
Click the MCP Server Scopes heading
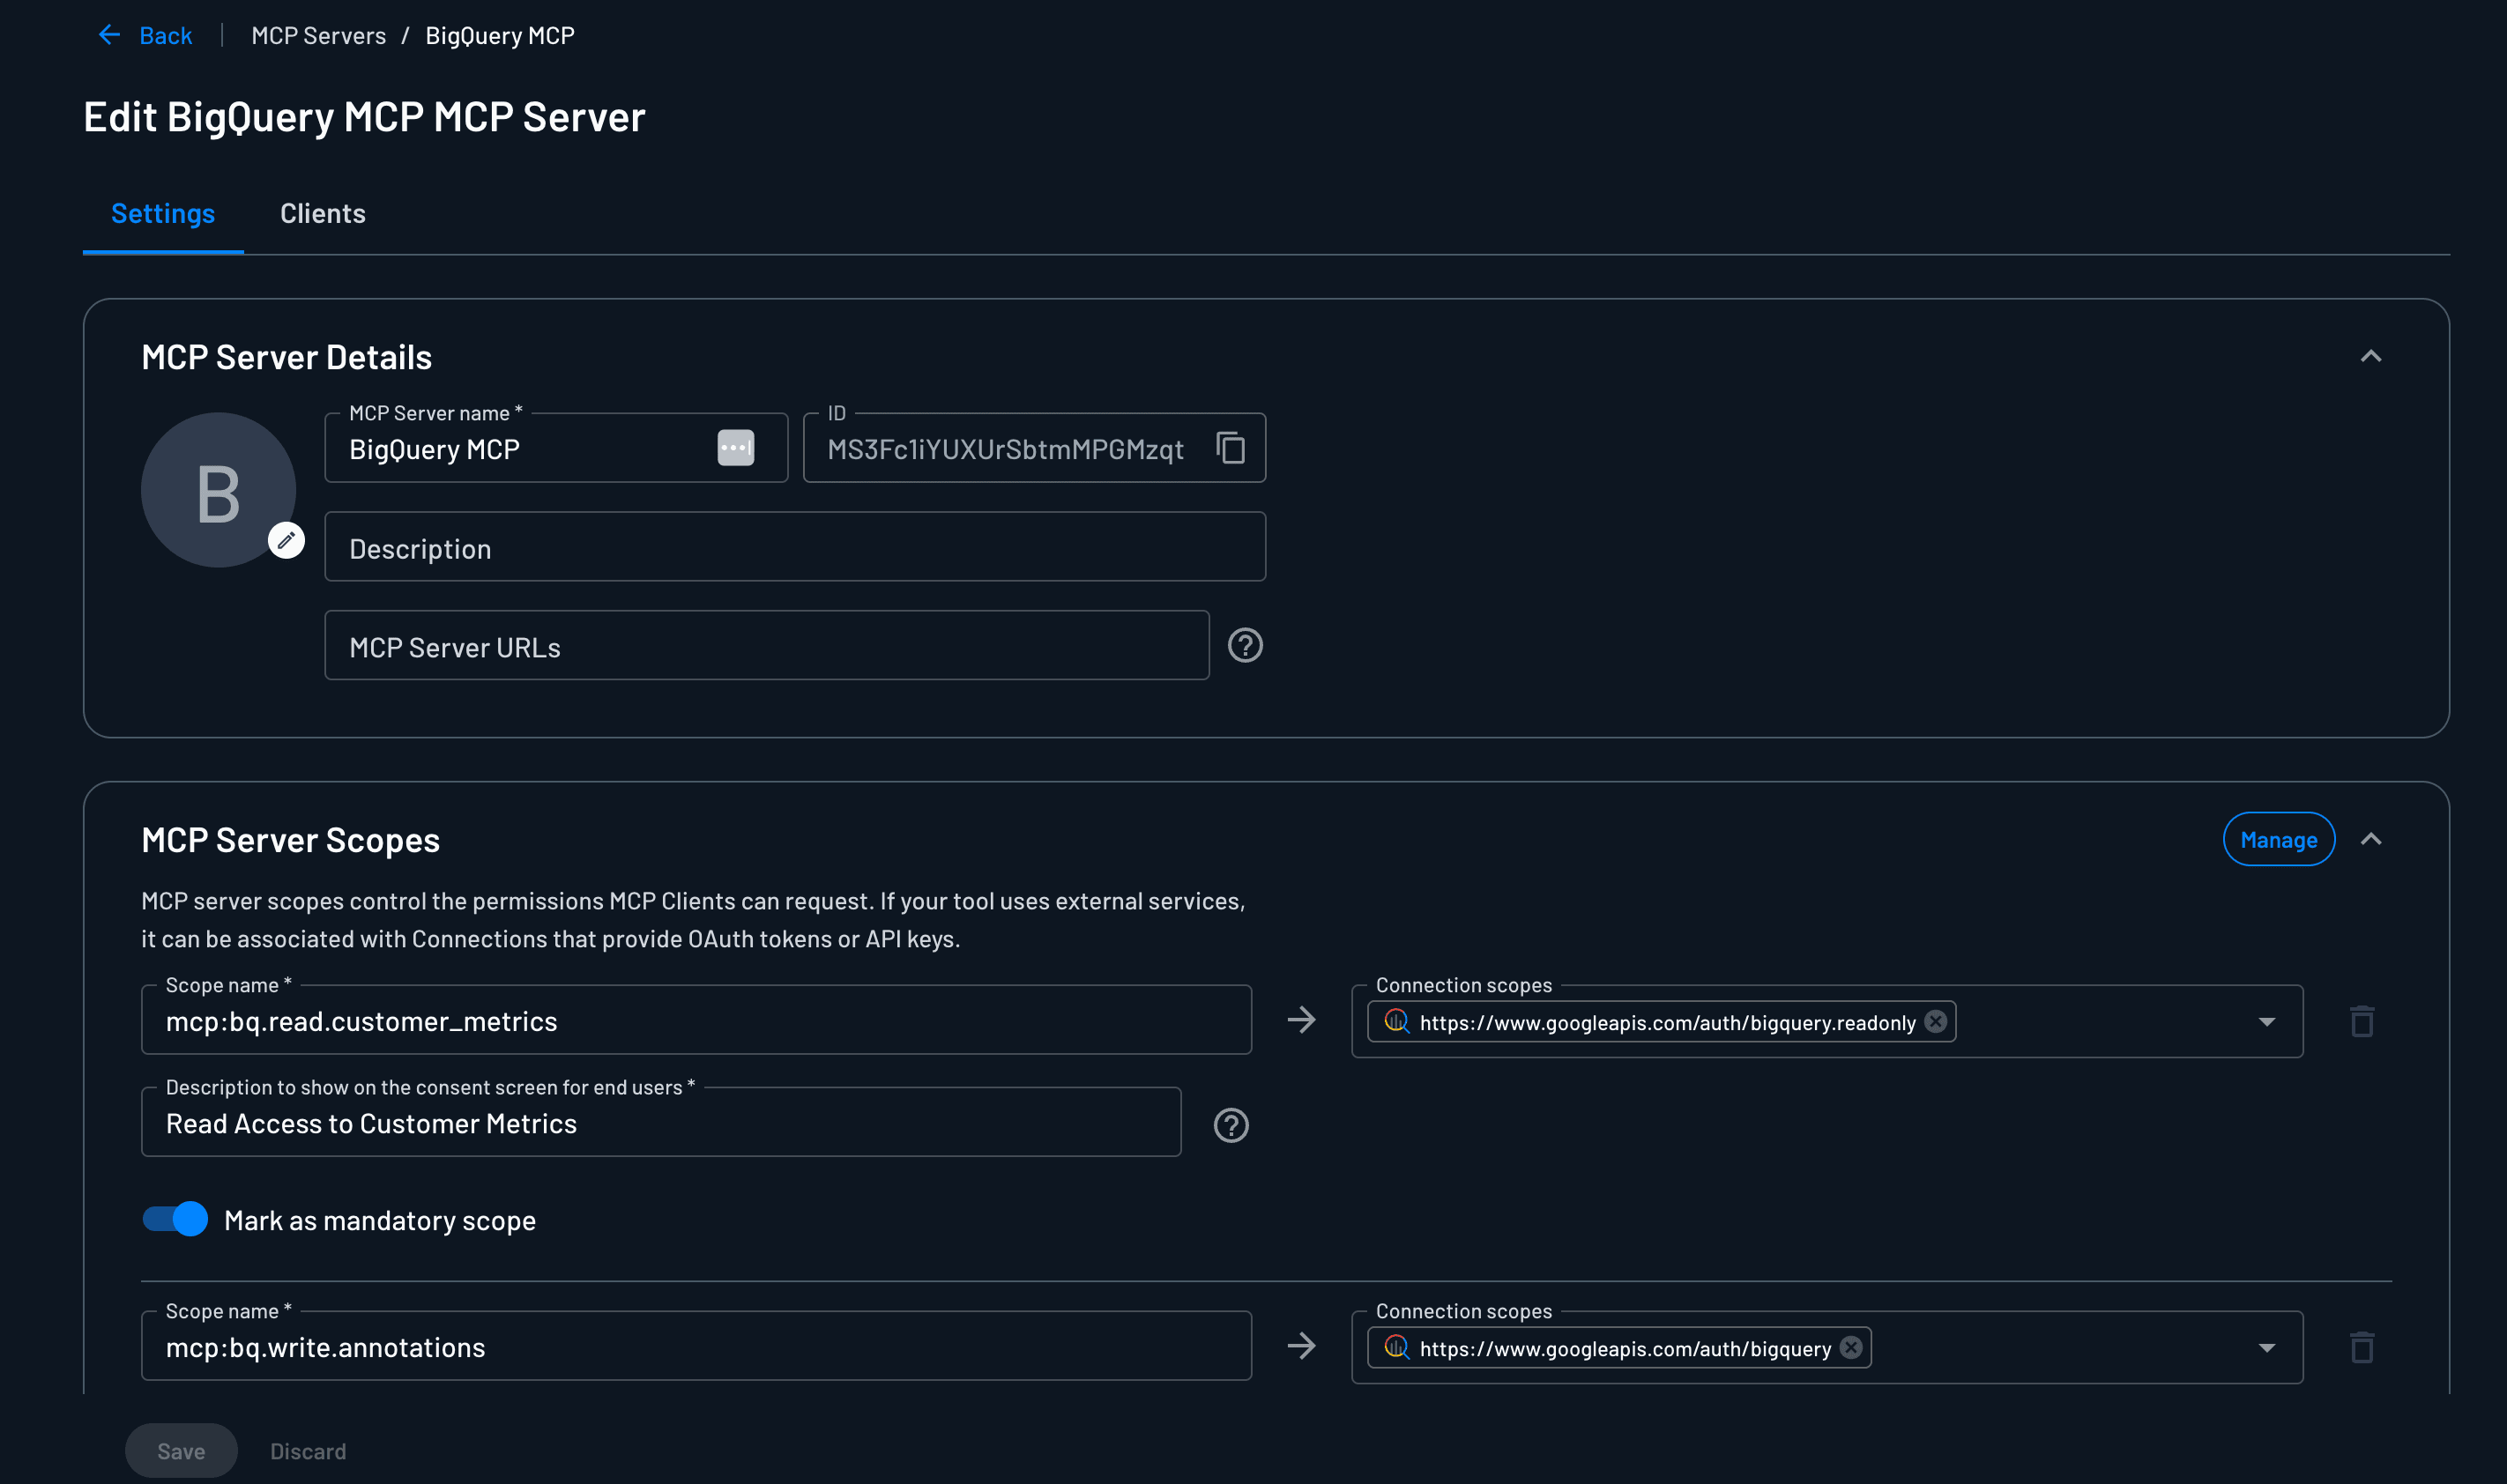[290, 841]
